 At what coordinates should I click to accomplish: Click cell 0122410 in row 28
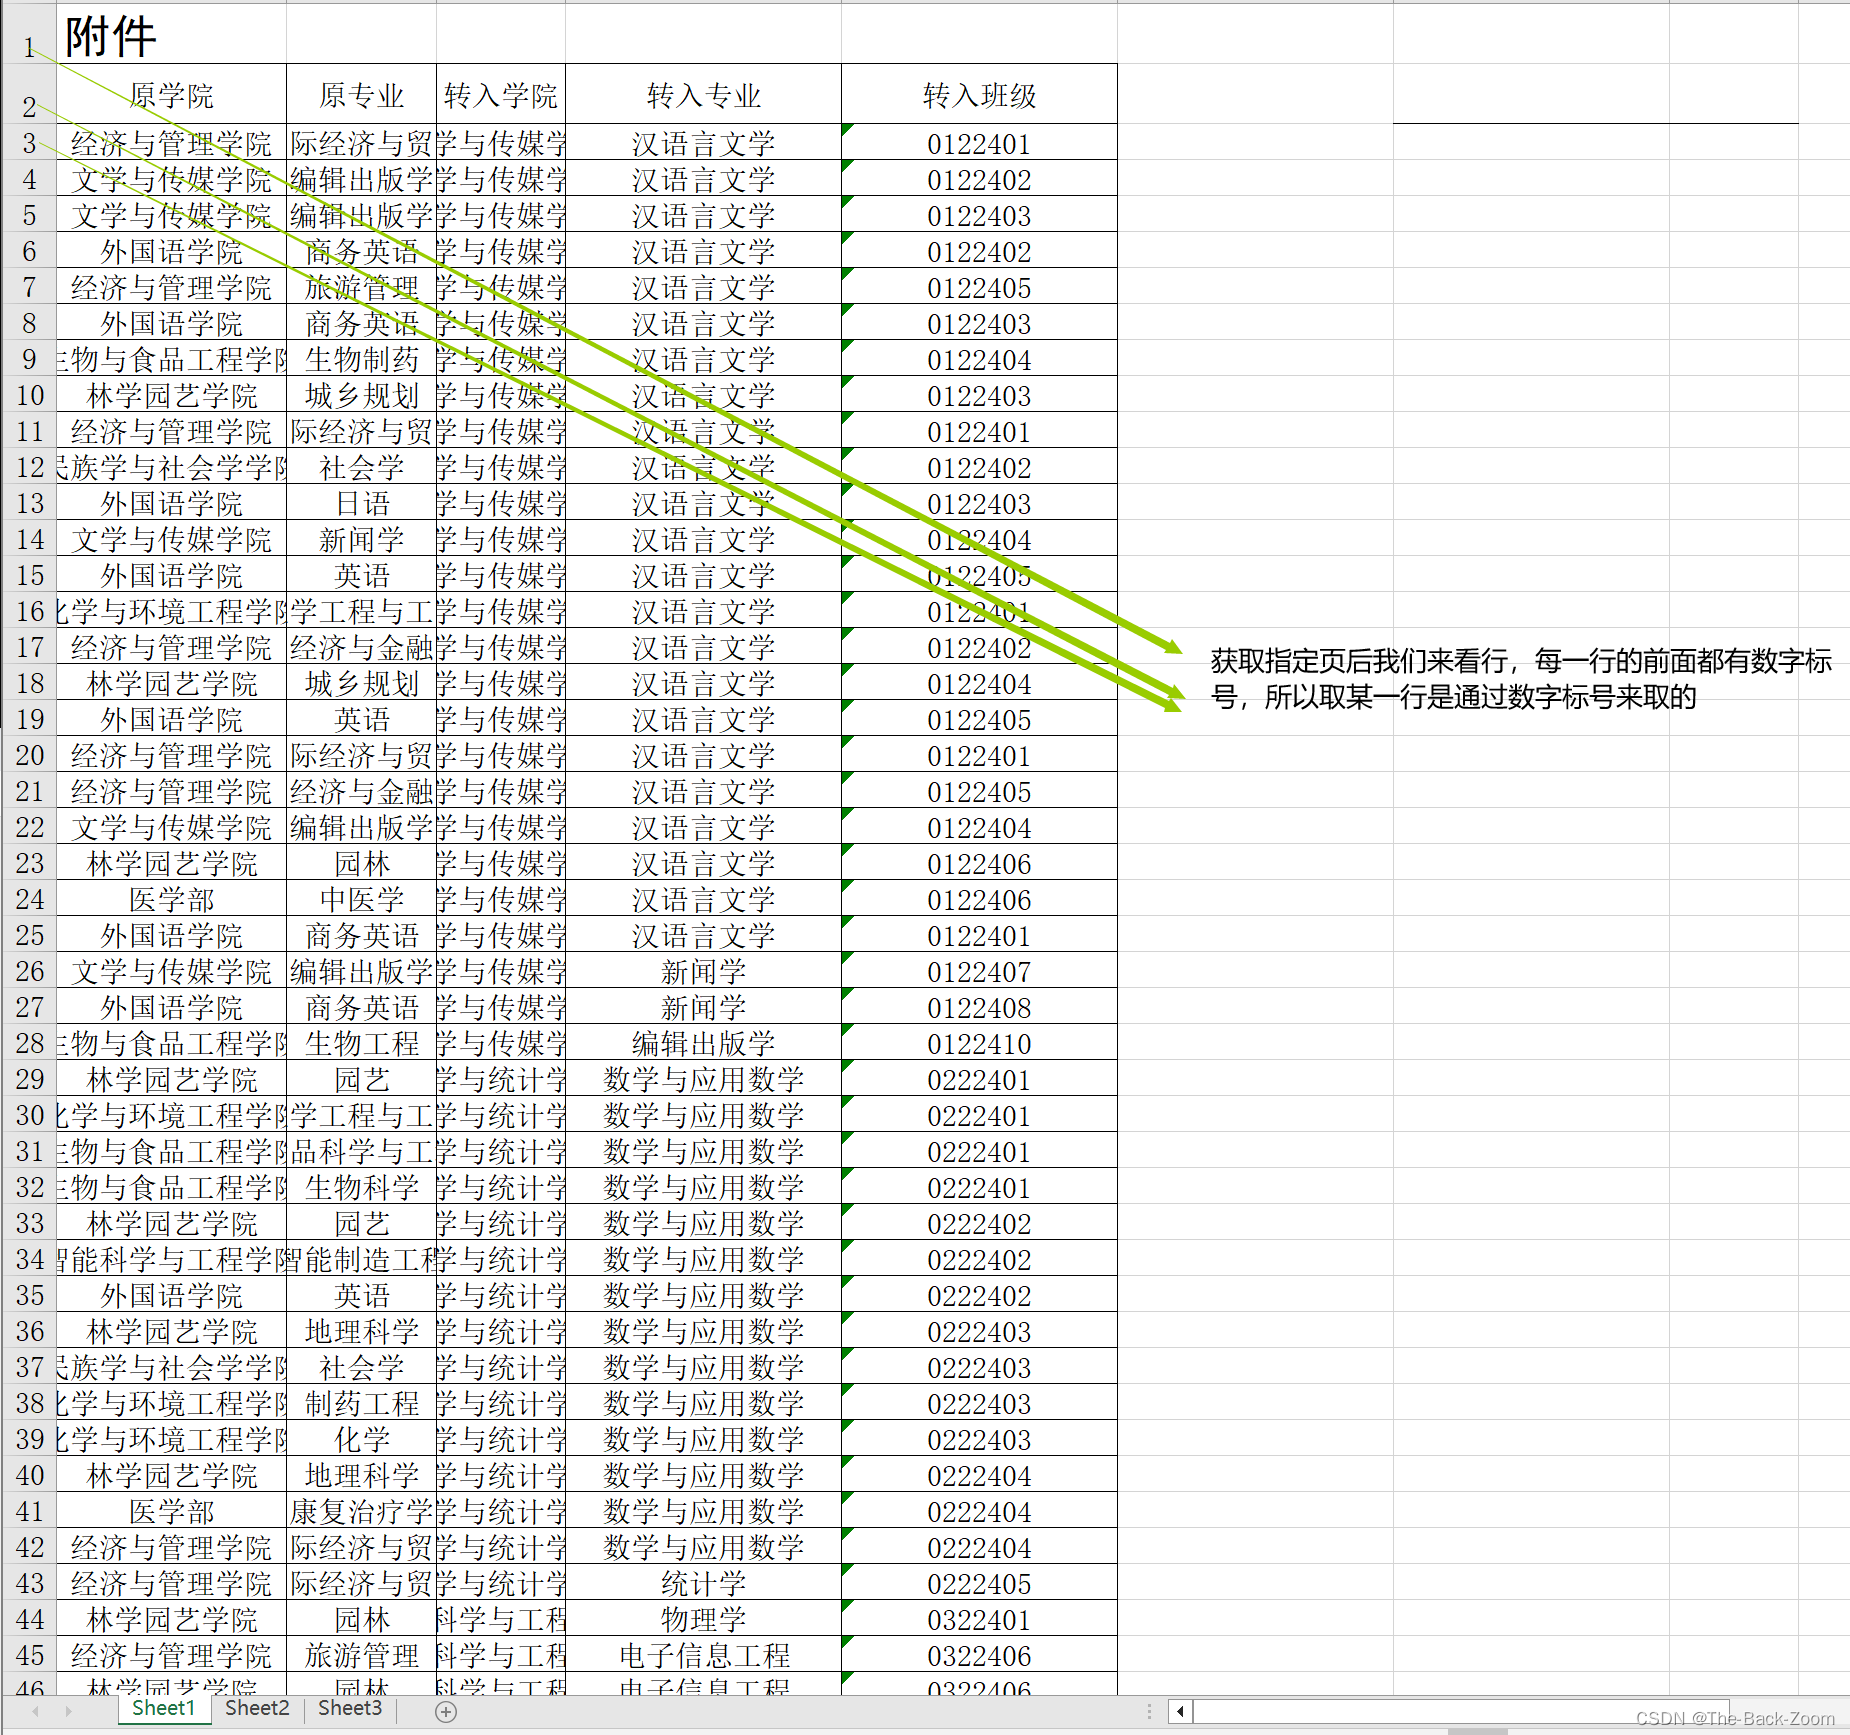click(x=979, y=1043)
